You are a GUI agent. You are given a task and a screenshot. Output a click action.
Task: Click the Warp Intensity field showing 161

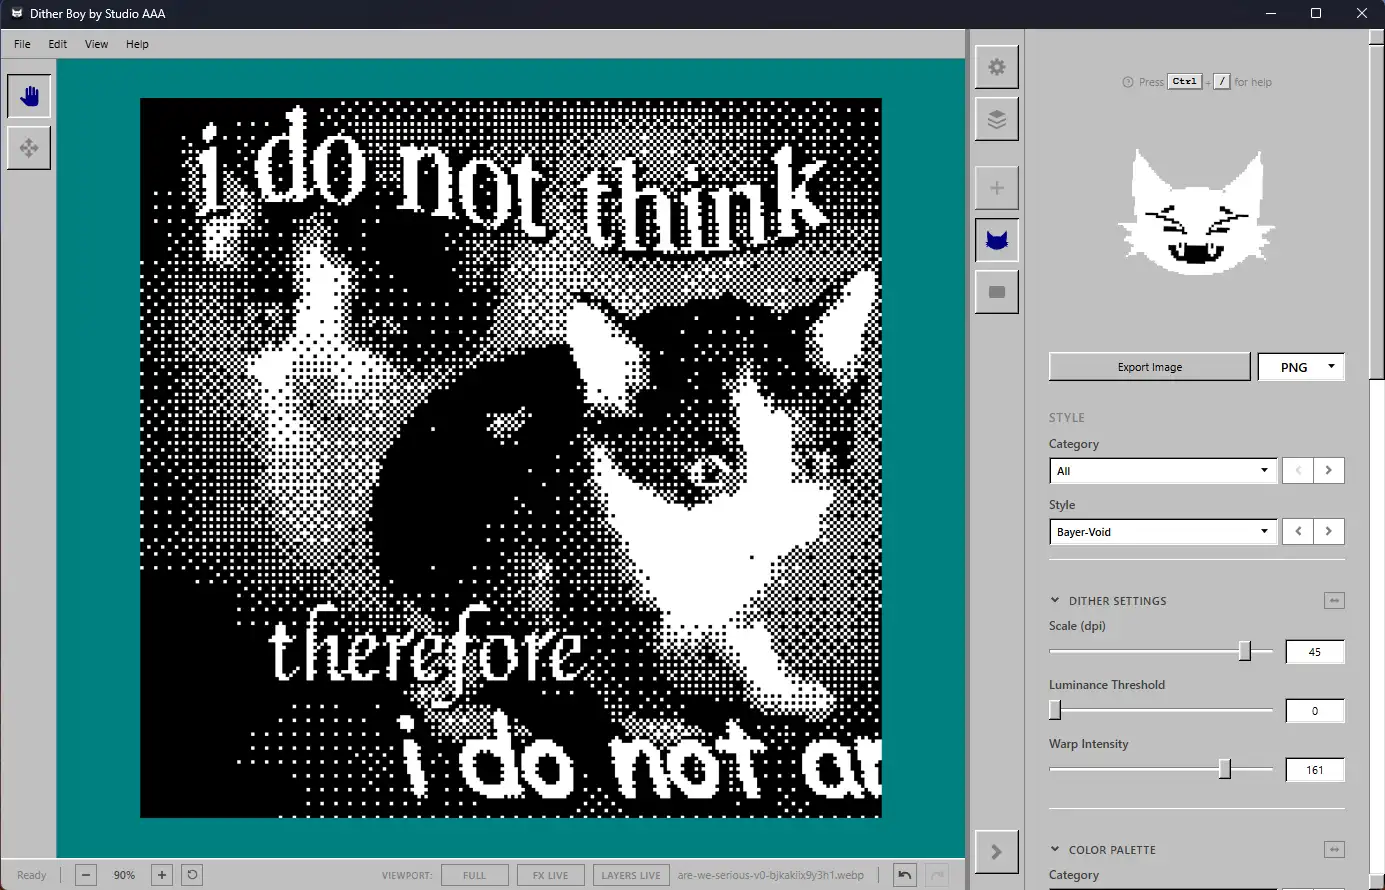tap(1315, 770)
